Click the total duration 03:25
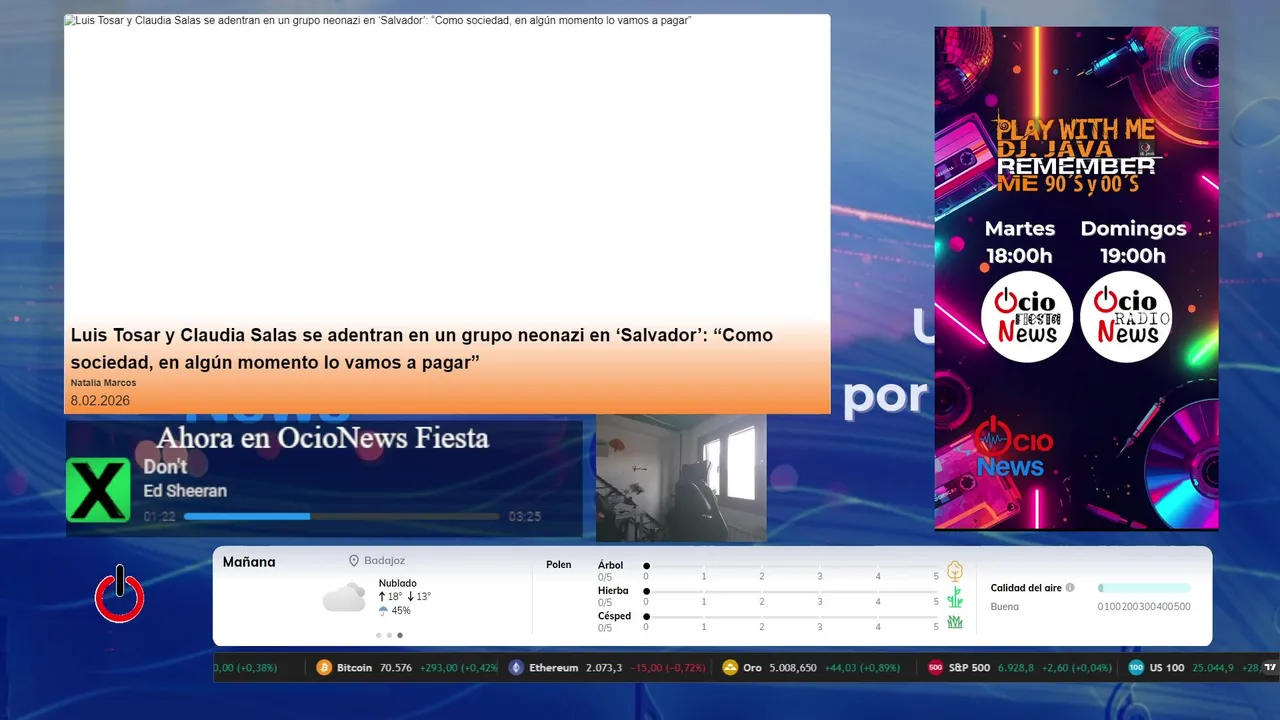 [x=524, y=517]
